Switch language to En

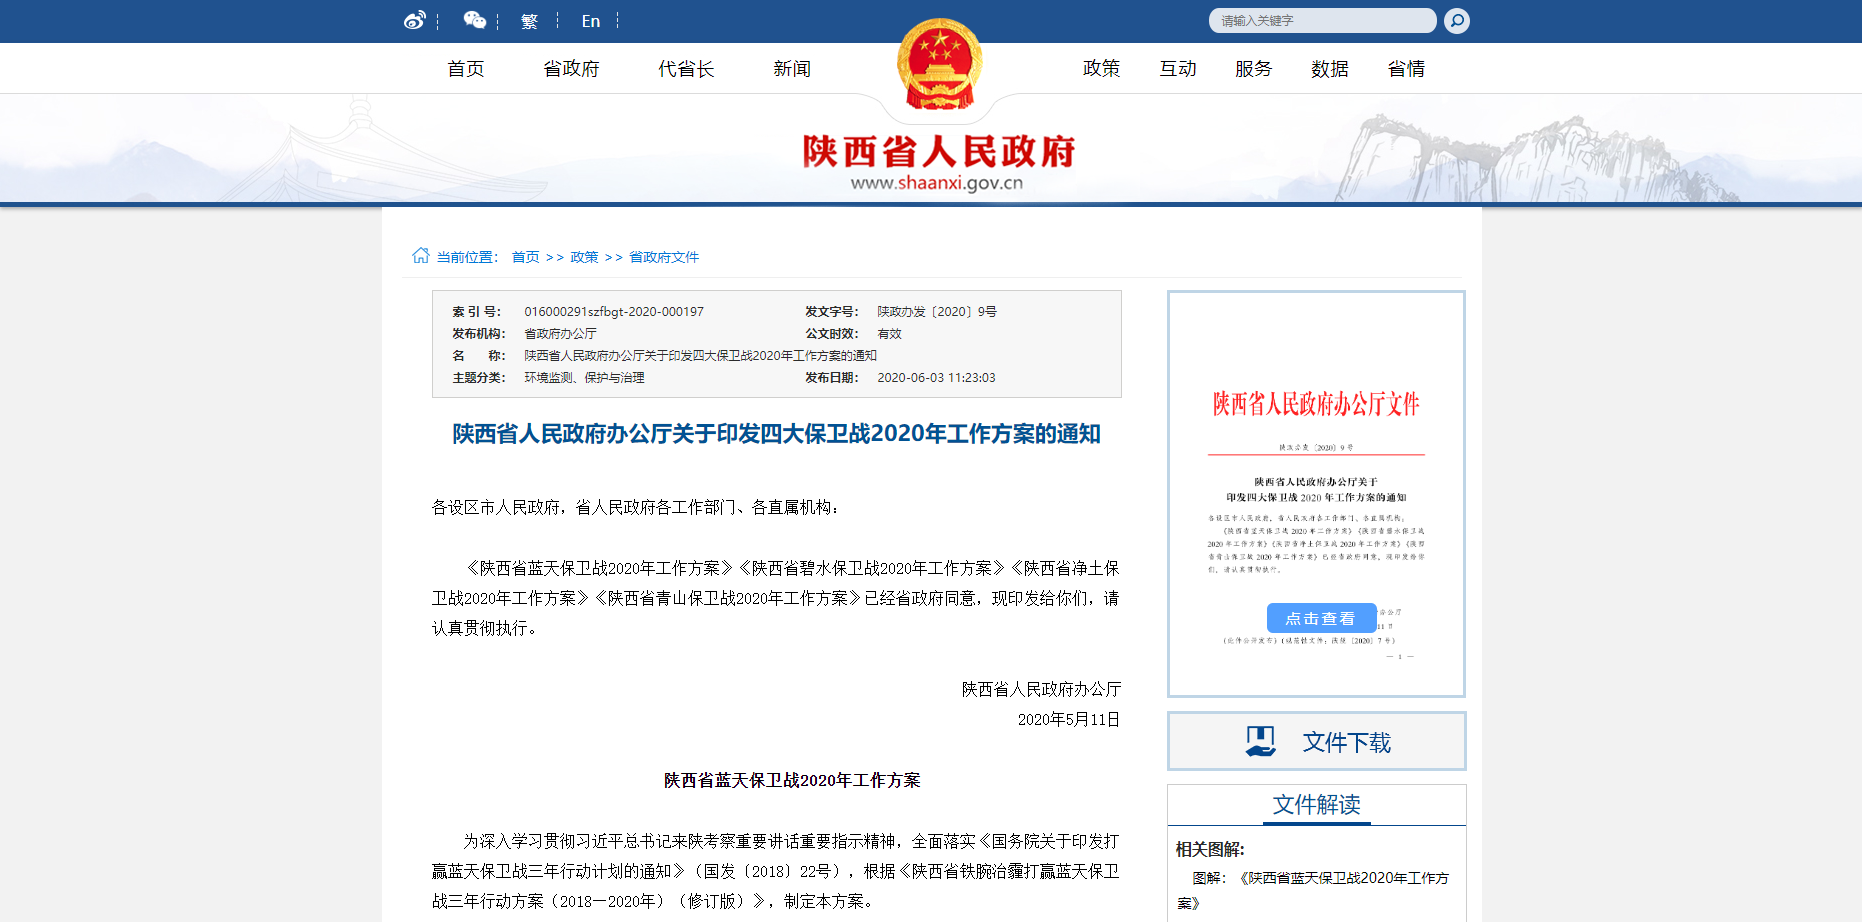590,21
